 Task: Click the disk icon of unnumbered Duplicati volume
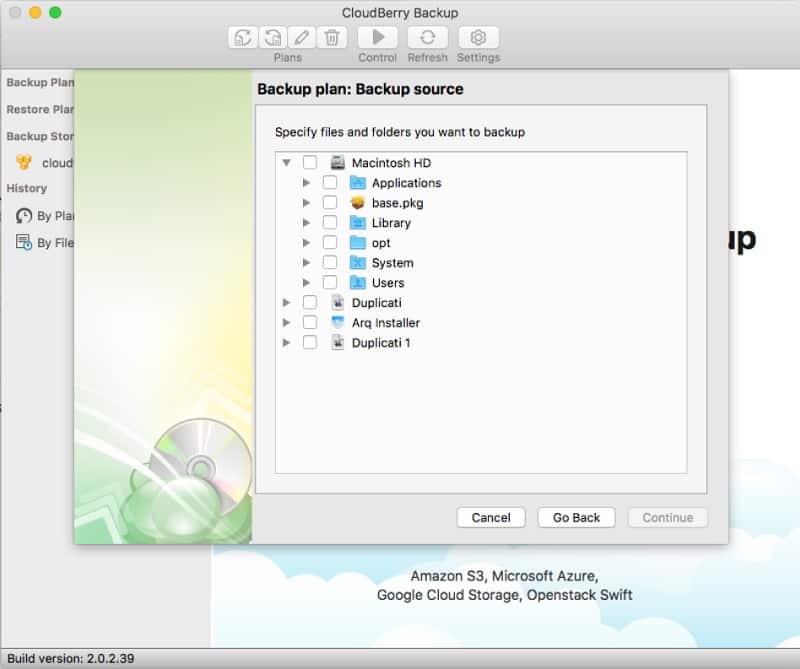(338, 302)
